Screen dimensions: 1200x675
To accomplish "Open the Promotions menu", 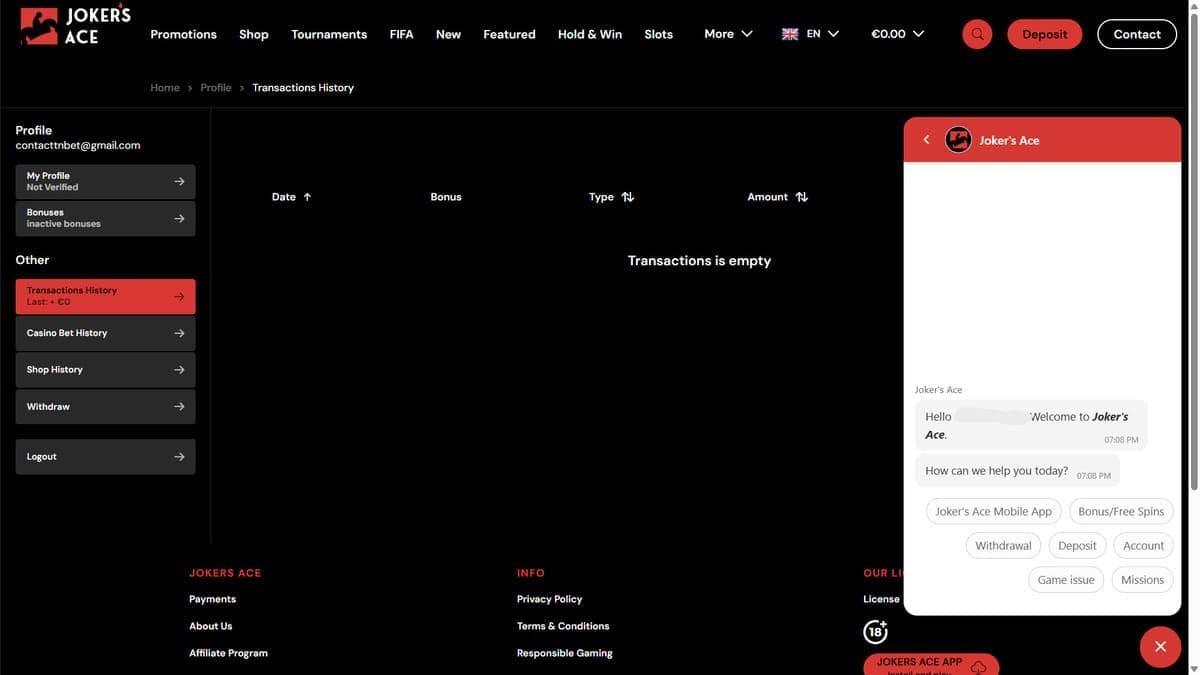I will click(x=183, y=34).
